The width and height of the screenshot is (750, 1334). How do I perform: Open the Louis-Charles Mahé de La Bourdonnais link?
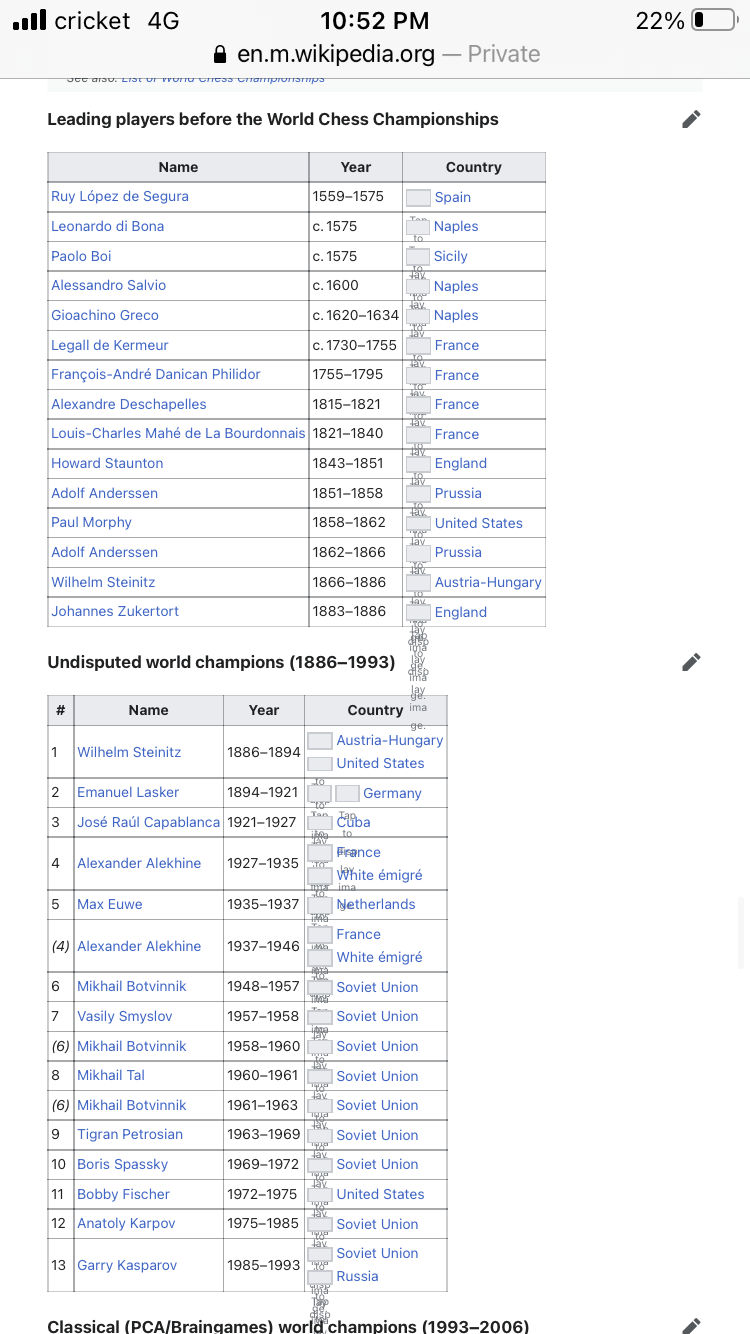click(178, 434)
